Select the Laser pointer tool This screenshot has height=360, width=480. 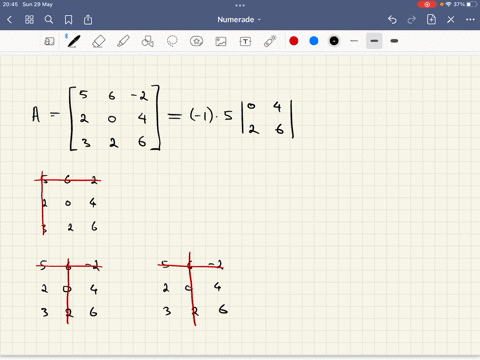tap(270, 41)
